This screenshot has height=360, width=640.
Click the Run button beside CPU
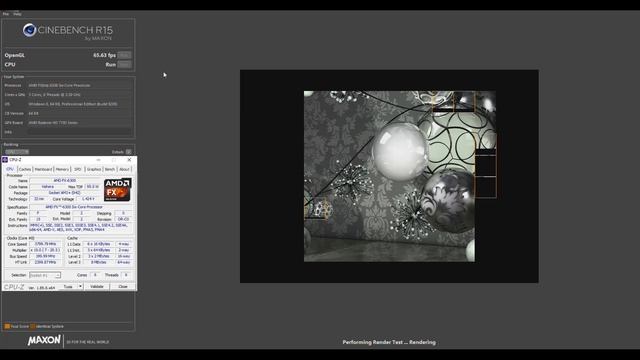pyautogui.click(x=124, y=64)
